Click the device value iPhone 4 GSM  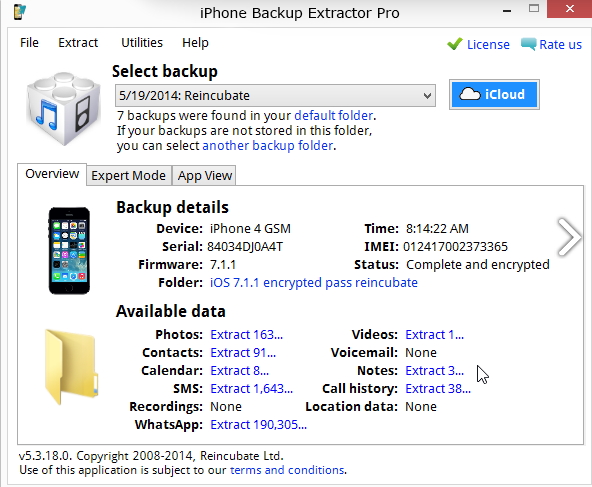[250, 229]
